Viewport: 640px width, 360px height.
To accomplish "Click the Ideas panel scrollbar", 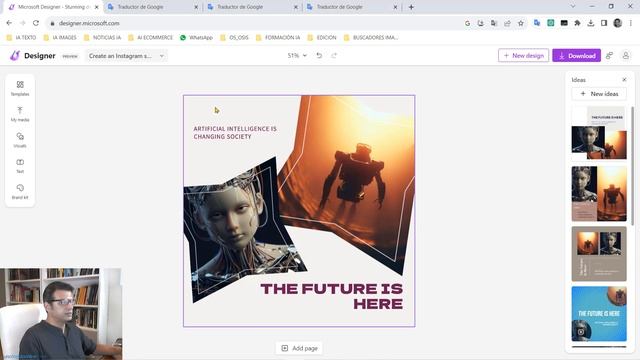I will click(632, 165).
